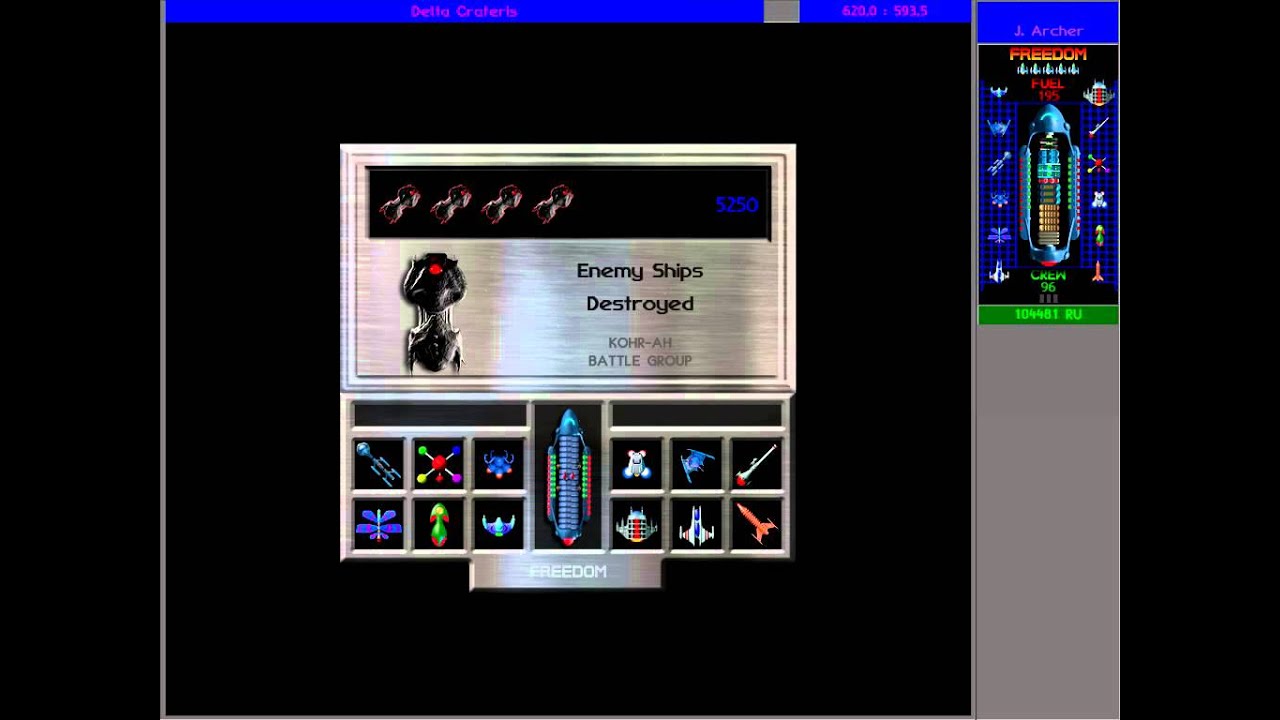Click the KOHR-AH label

[x=640, y=343]
